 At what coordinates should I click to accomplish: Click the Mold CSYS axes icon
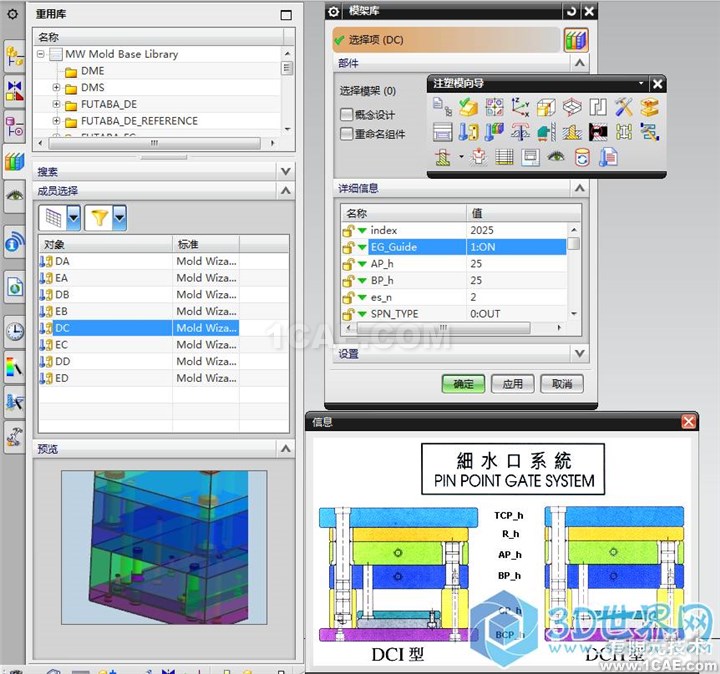pyautogui.click(x=520, y=107)
